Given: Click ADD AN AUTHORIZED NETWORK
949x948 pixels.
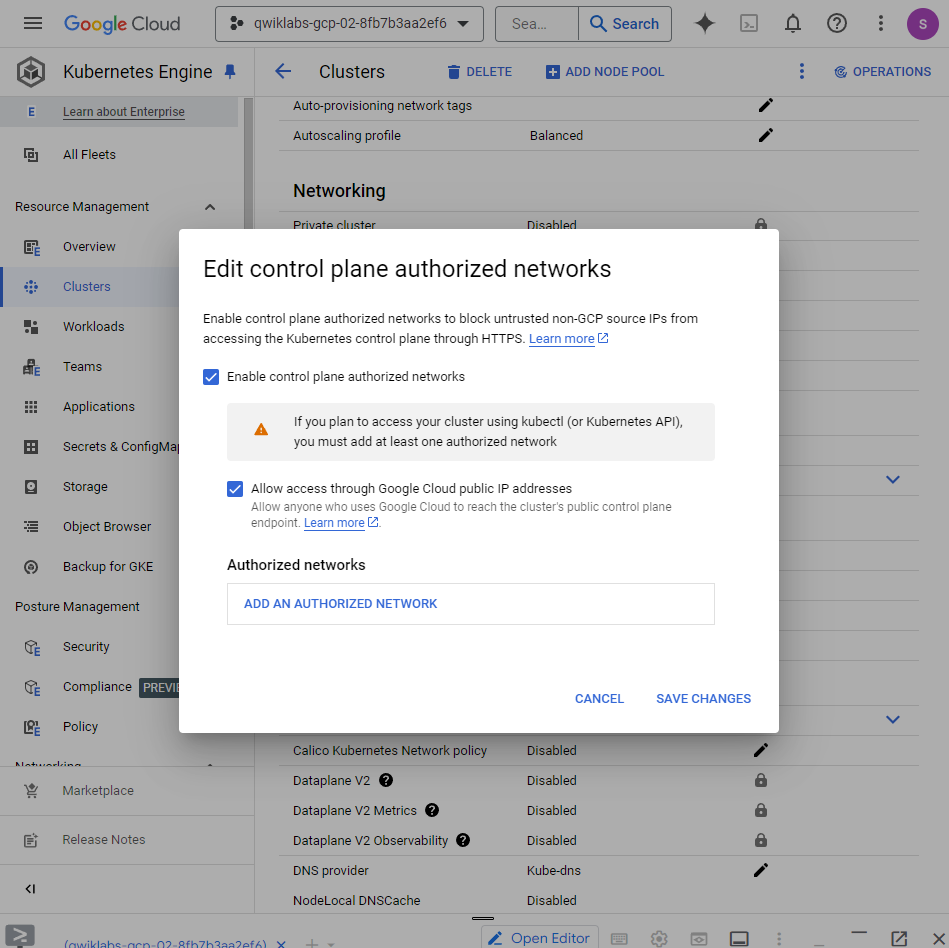Looking at the screenshot, I should pyautogui.click(x=340, y=604).
